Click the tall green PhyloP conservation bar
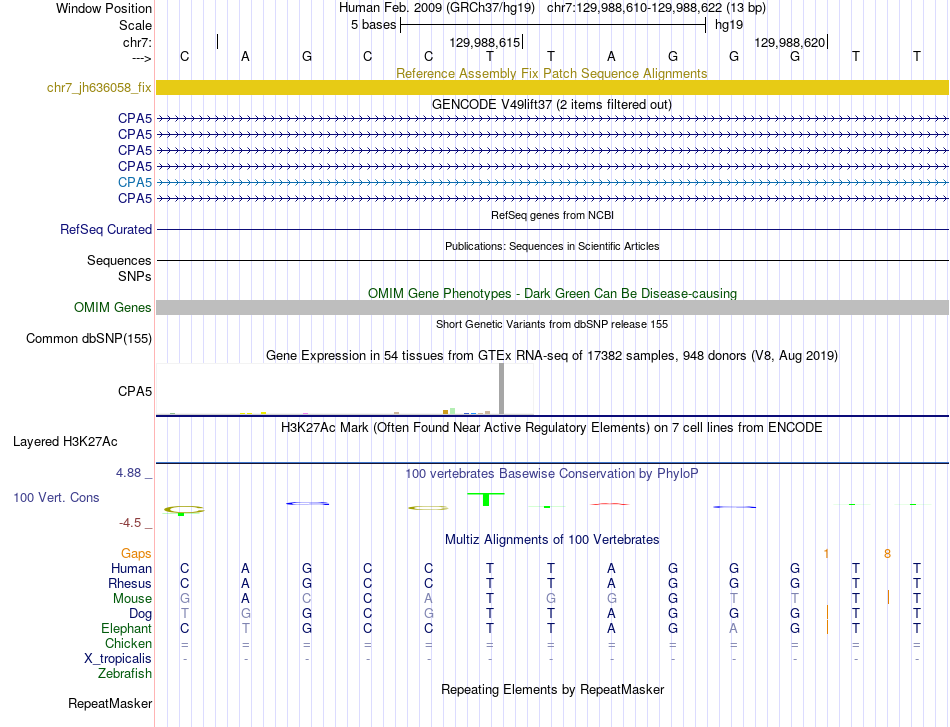The width and height of the screenshot is (950, 727). click(x=486, y=499)
